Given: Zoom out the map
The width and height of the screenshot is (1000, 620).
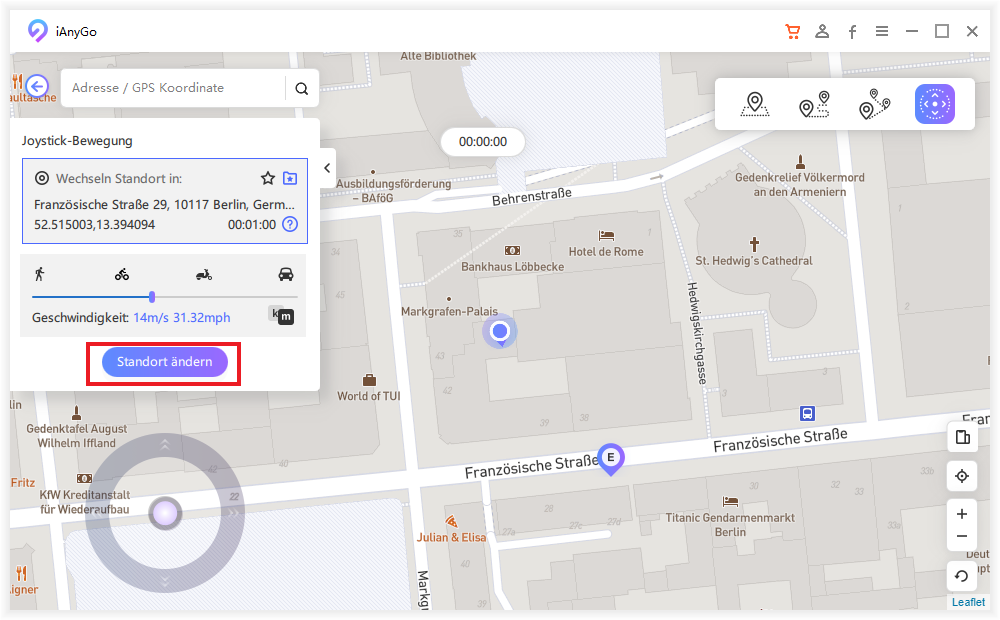Looking at the screenshot, I should 962,536.
